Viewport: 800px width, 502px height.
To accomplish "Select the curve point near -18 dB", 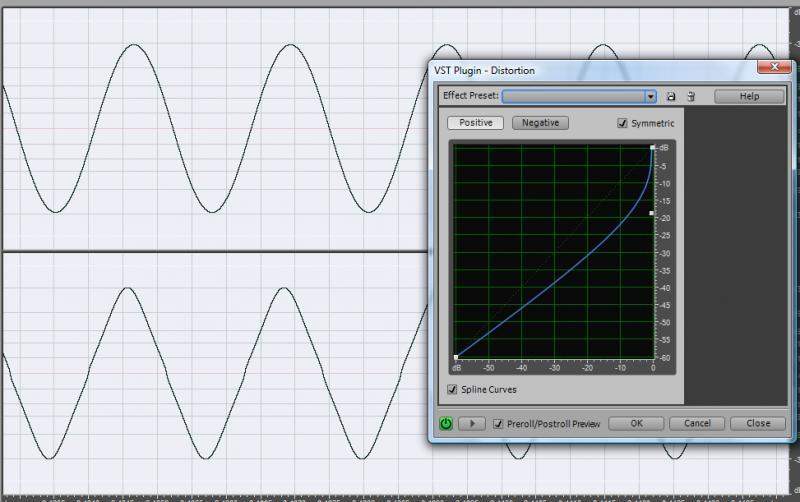I will [x=653, y=213].
